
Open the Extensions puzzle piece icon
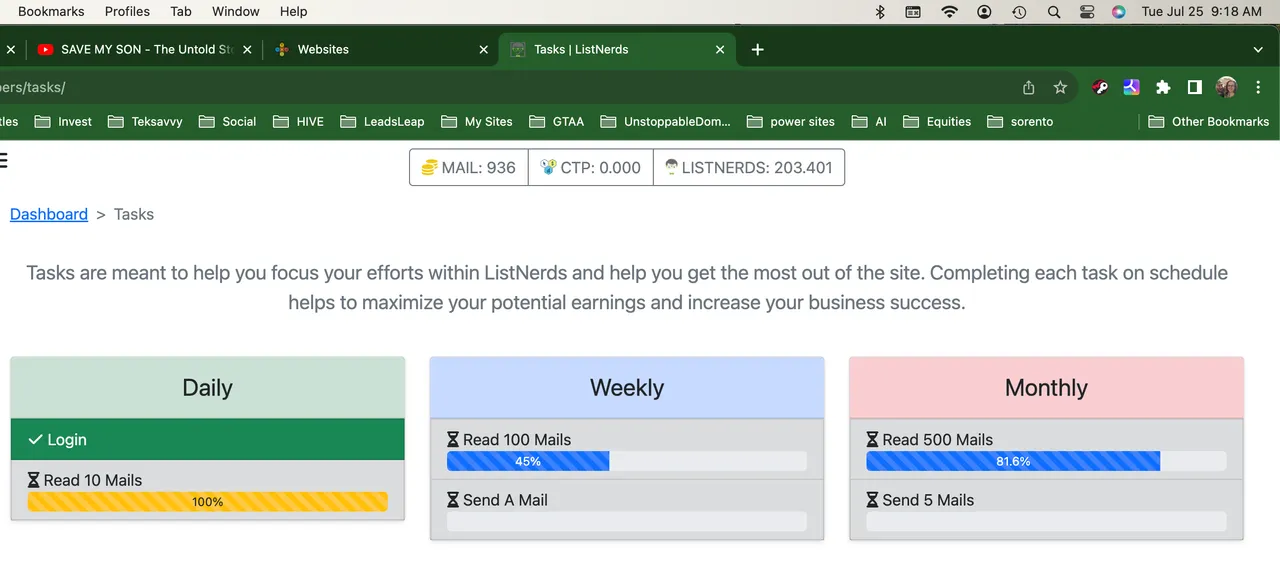(x=1163, y=88)
